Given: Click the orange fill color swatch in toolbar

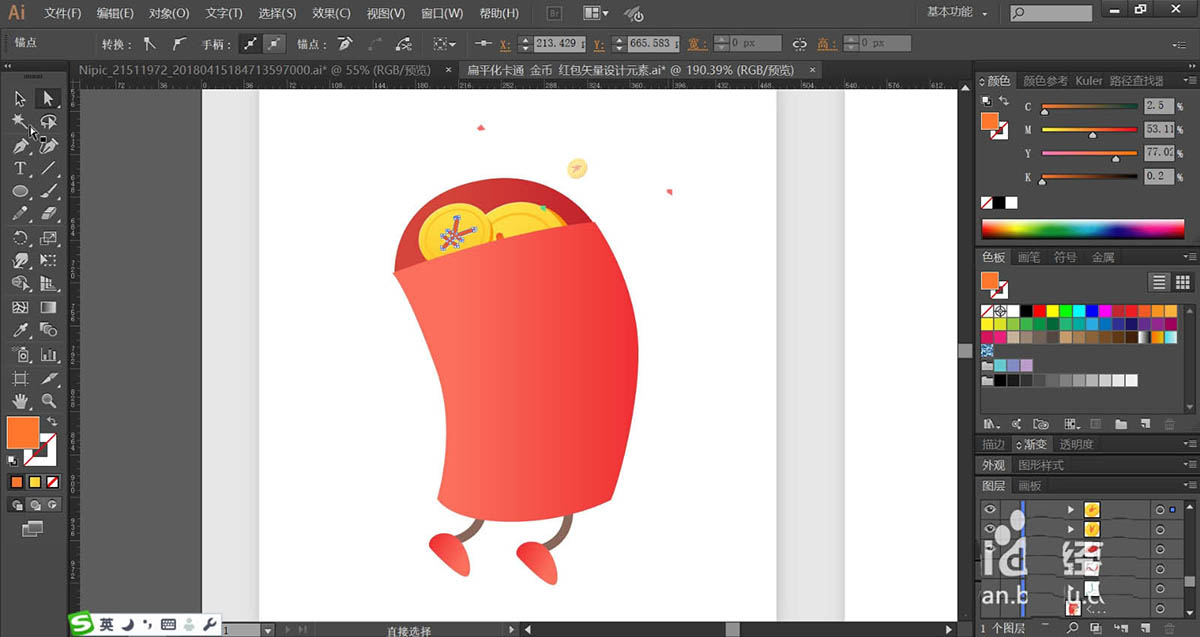Looking at the screenshot, I should tap(22, 433).
